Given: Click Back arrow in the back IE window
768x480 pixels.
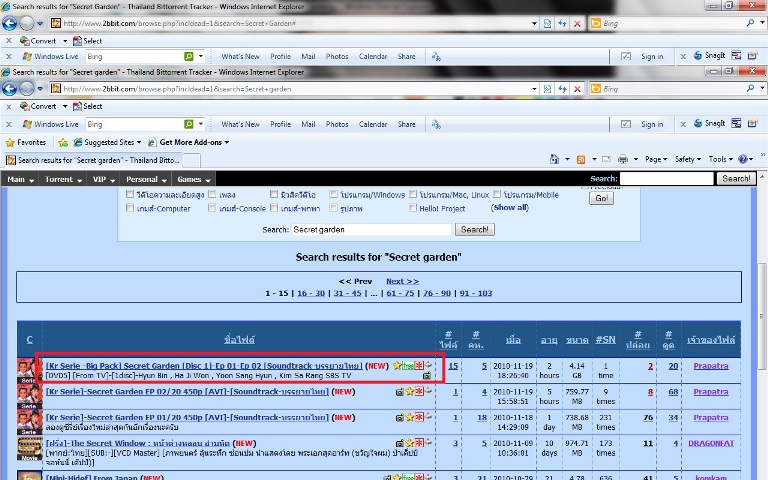Looking at the screenshot, I should click(x=9, y=23).
